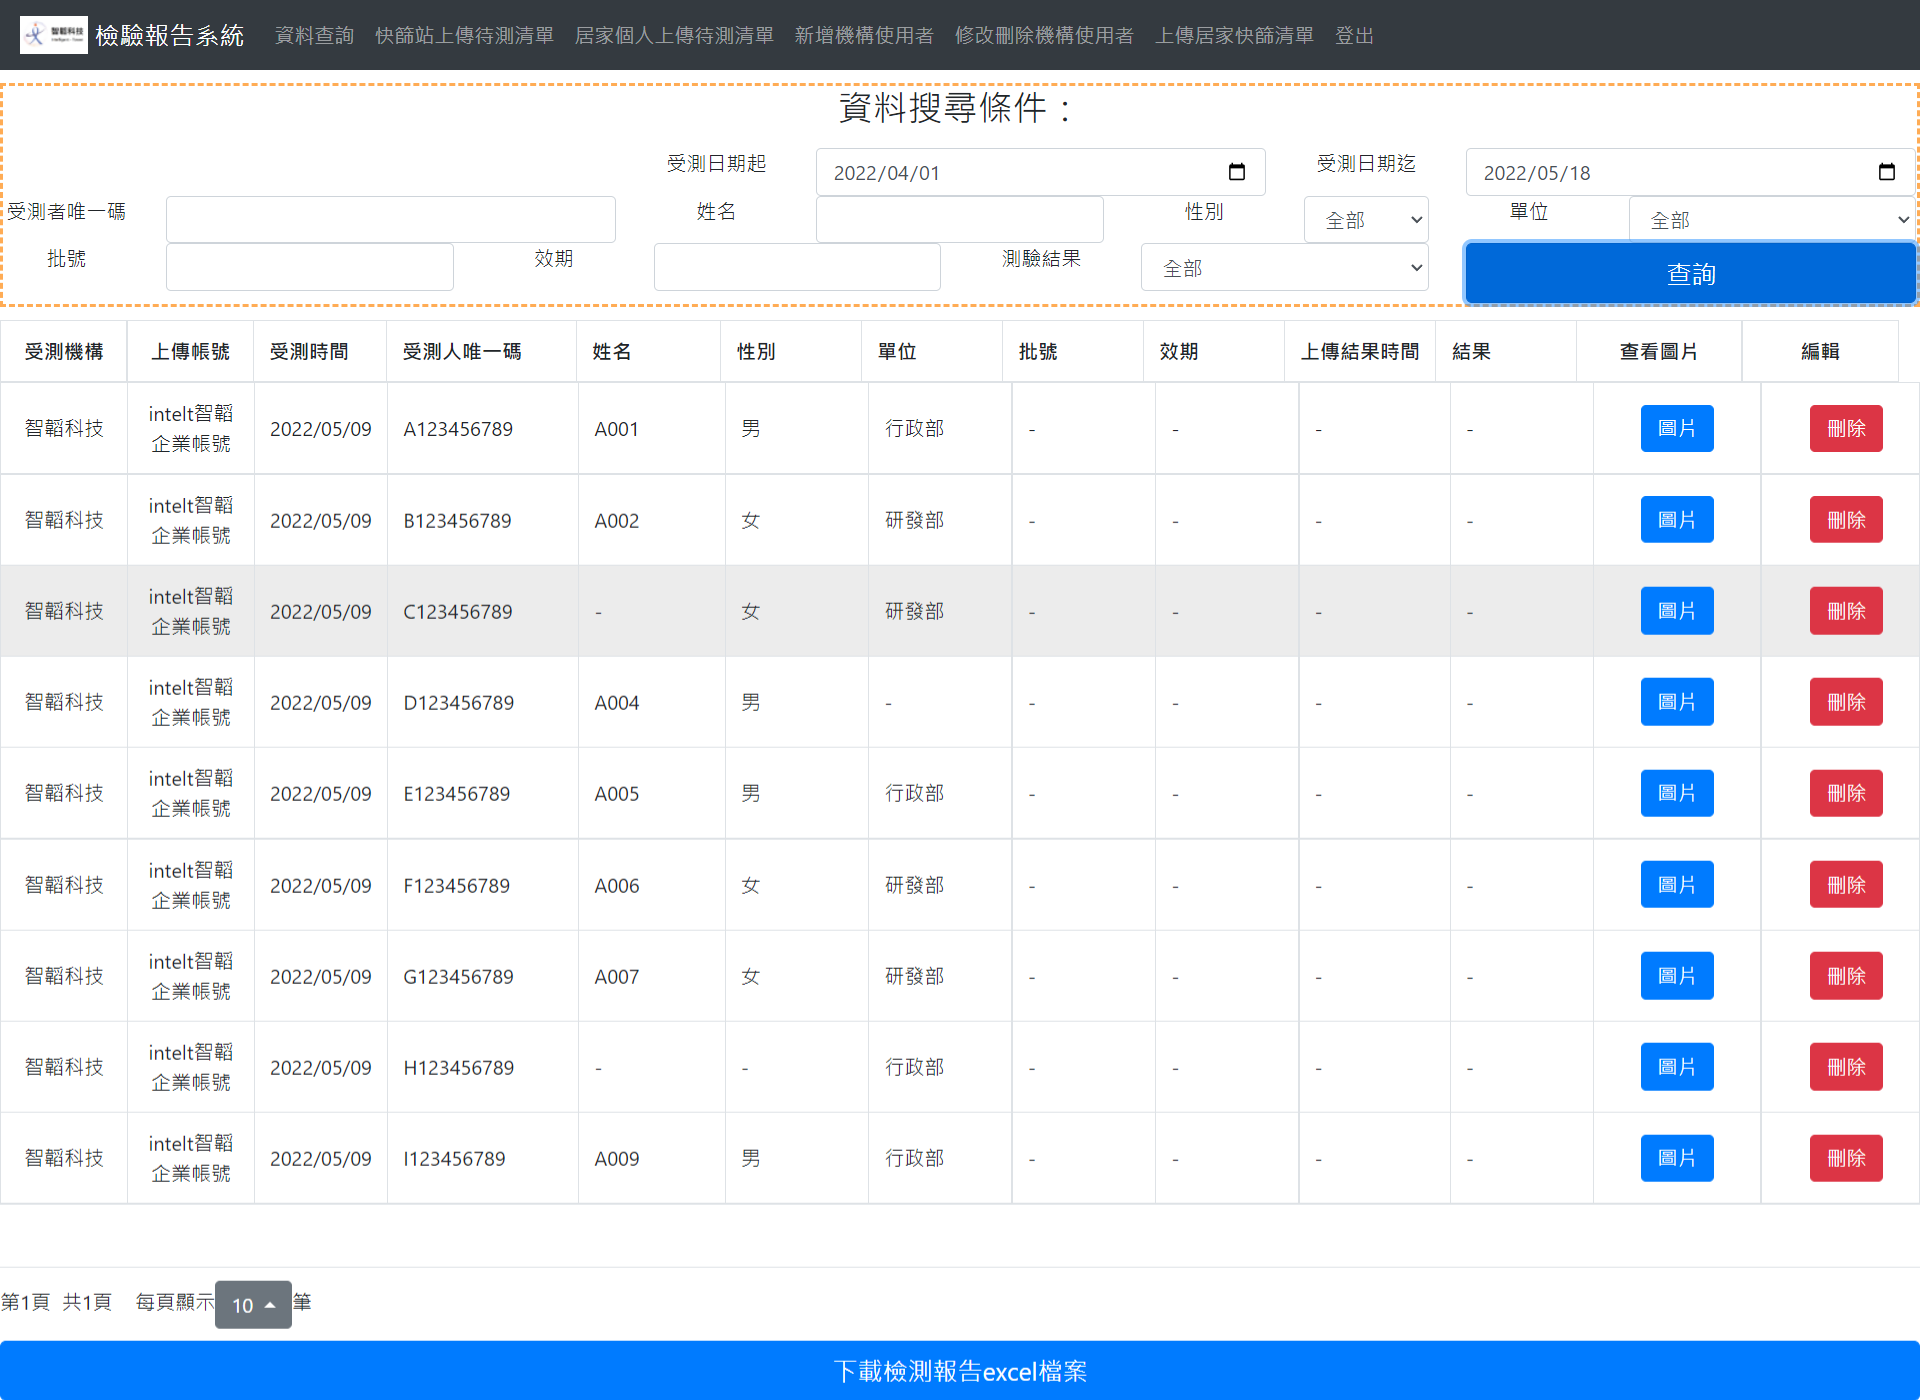Screen dimensions: 1920x1400
Task: Go to 居家個人上傳待測清單
Action: pyautogui.click(x=675, y=35)
